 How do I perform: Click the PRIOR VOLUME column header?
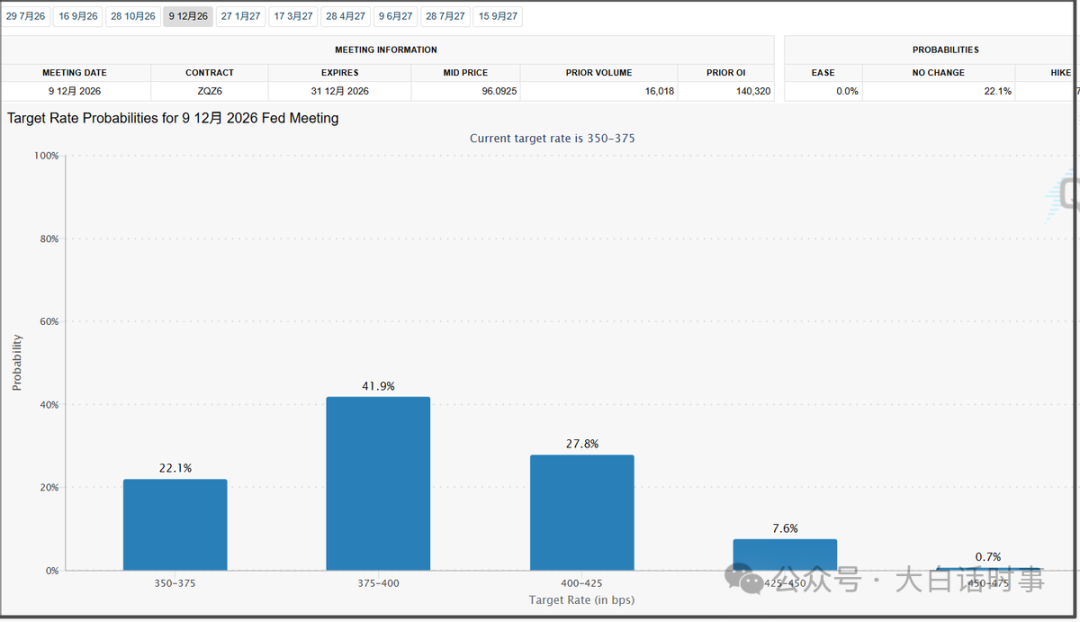pyautogui.click(x=599, y=72)
